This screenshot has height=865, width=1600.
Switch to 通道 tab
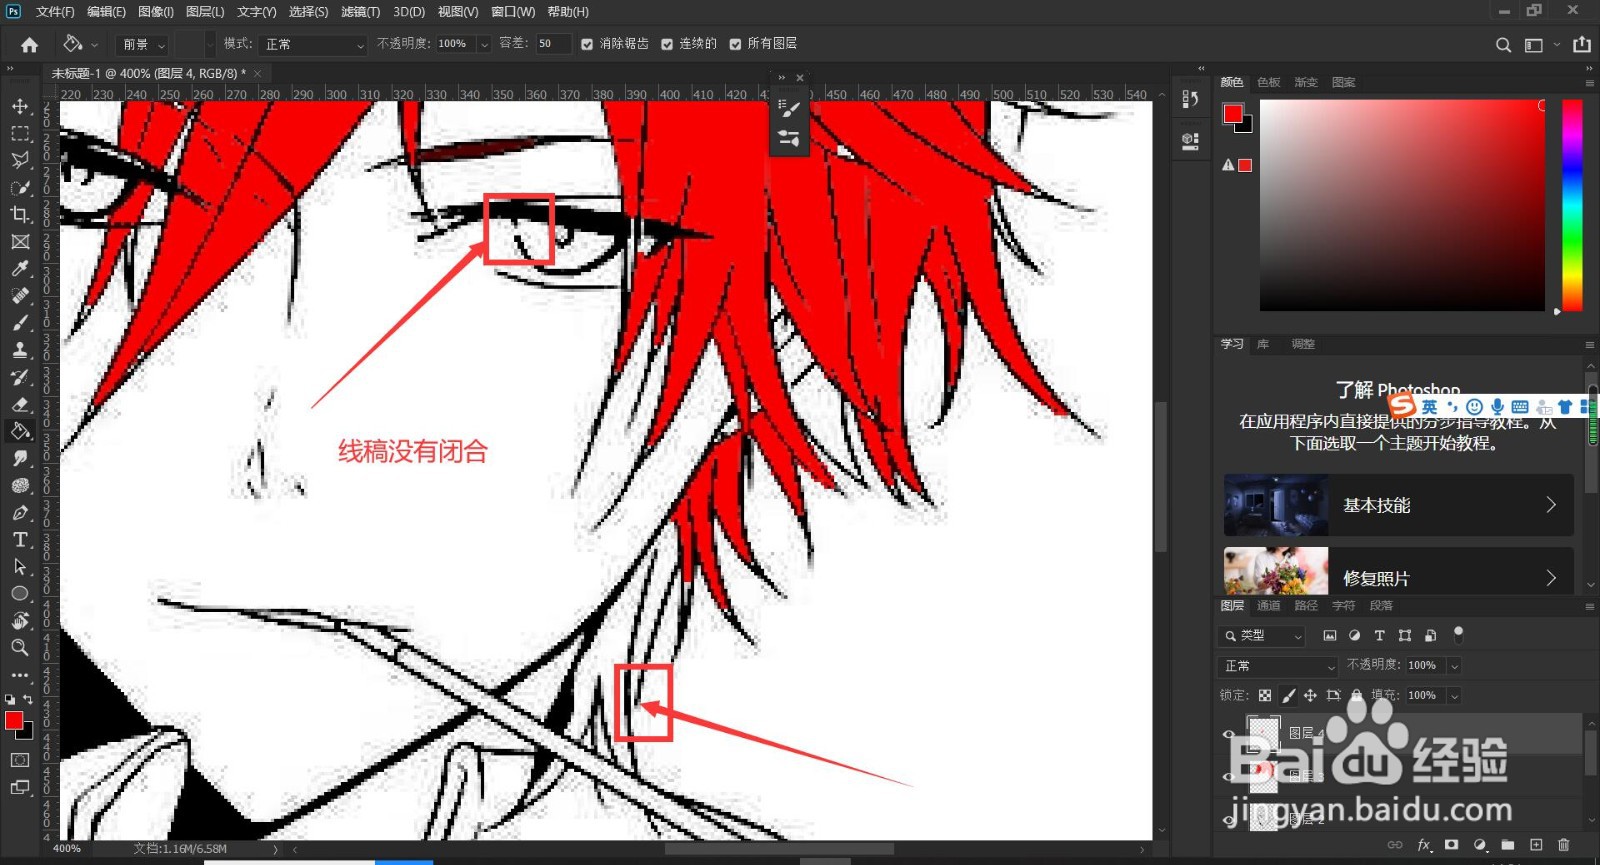click(1269, 606)
